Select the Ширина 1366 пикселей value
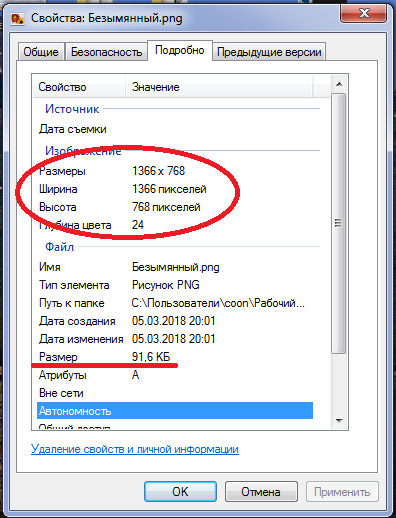396x518 pixels. tap(169, 189)
